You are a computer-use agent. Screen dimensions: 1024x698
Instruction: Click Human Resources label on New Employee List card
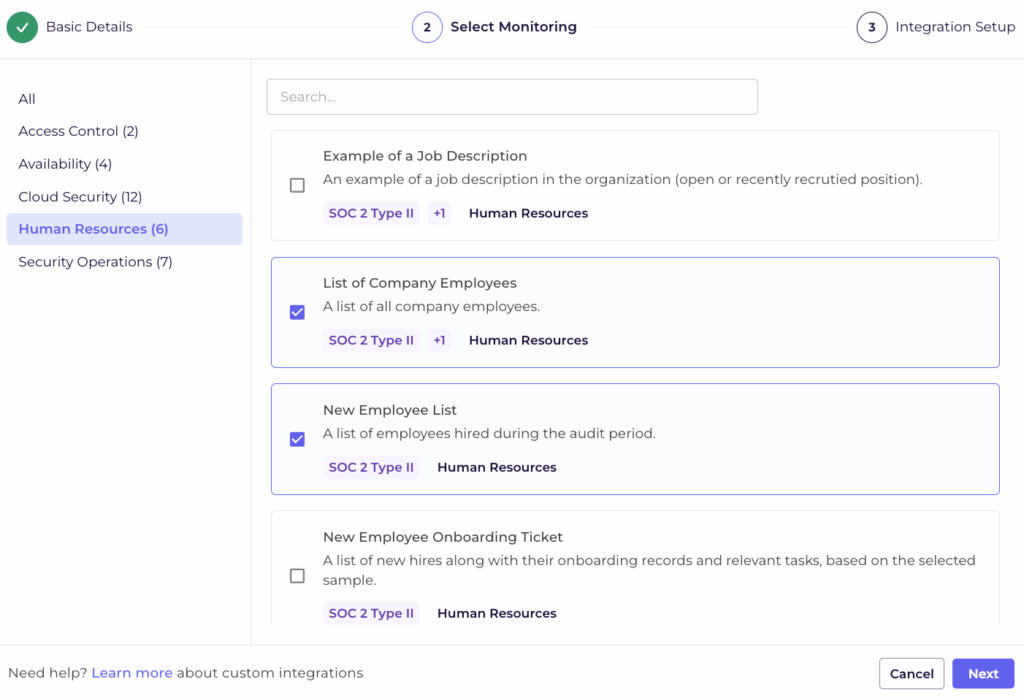tap(497, 468)
